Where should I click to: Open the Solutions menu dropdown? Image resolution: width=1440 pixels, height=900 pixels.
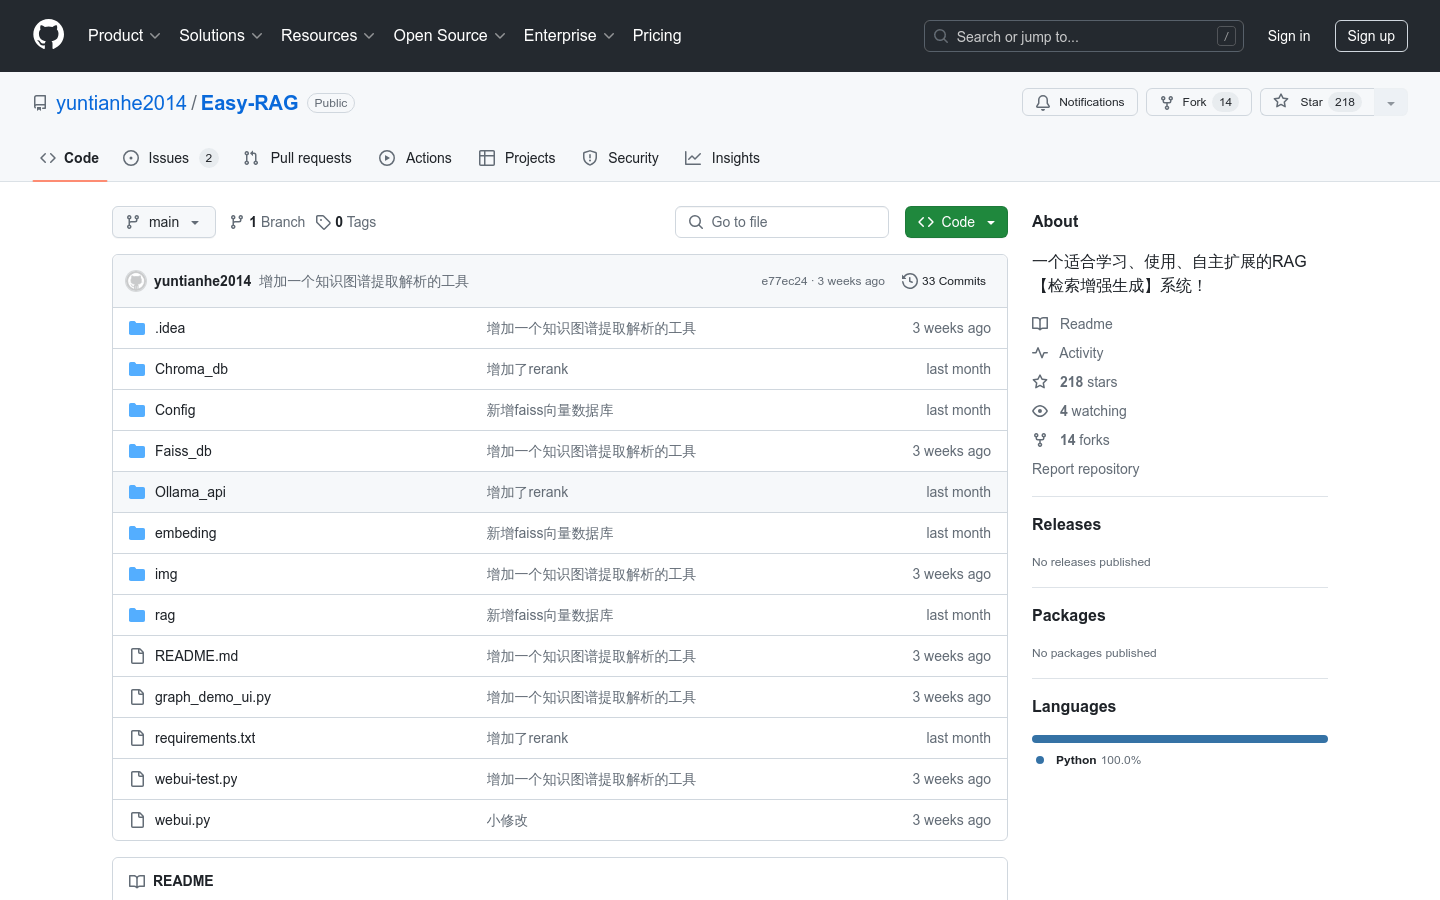click(220, 35)
